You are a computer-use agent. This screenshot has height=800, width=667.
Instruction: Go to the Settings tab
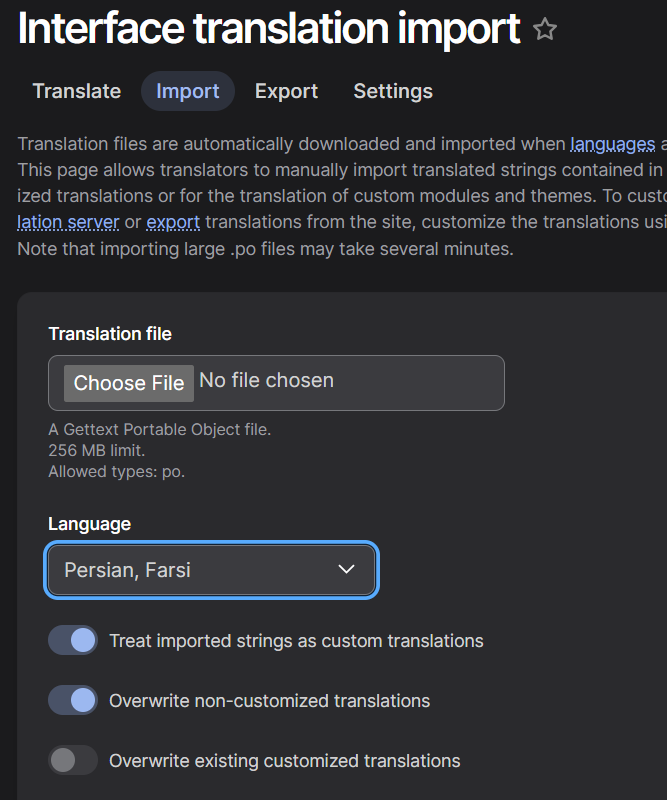[x=392, y=91]
